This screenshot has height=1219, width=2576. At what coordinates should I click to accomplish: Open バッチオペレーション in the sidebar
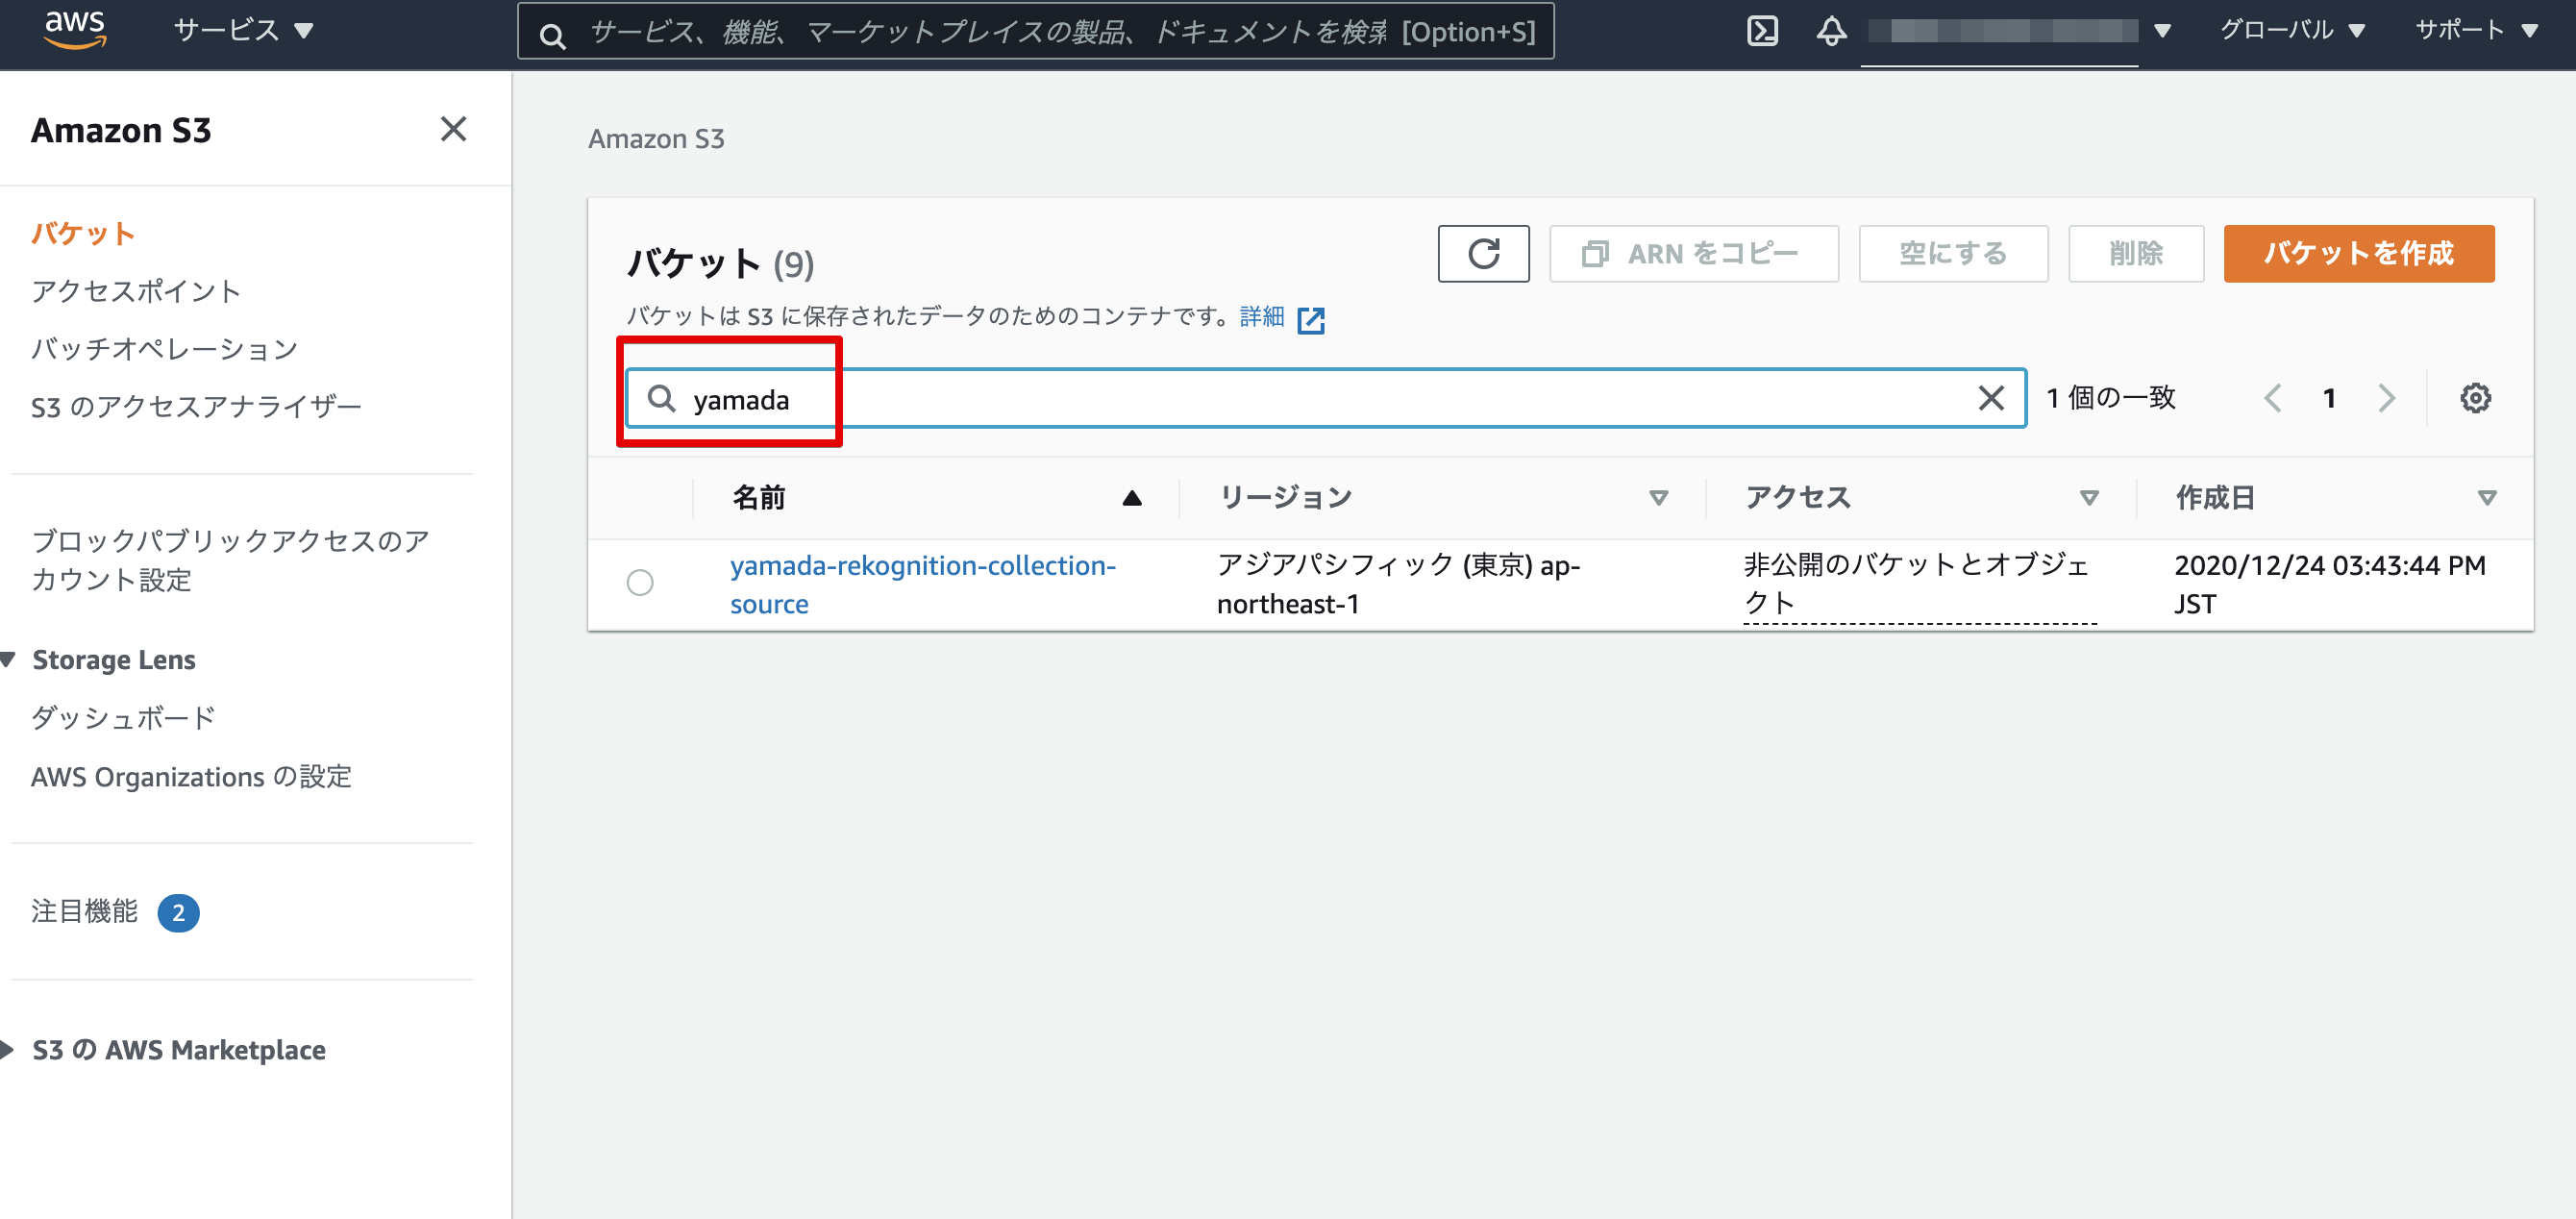click(165, 349)
